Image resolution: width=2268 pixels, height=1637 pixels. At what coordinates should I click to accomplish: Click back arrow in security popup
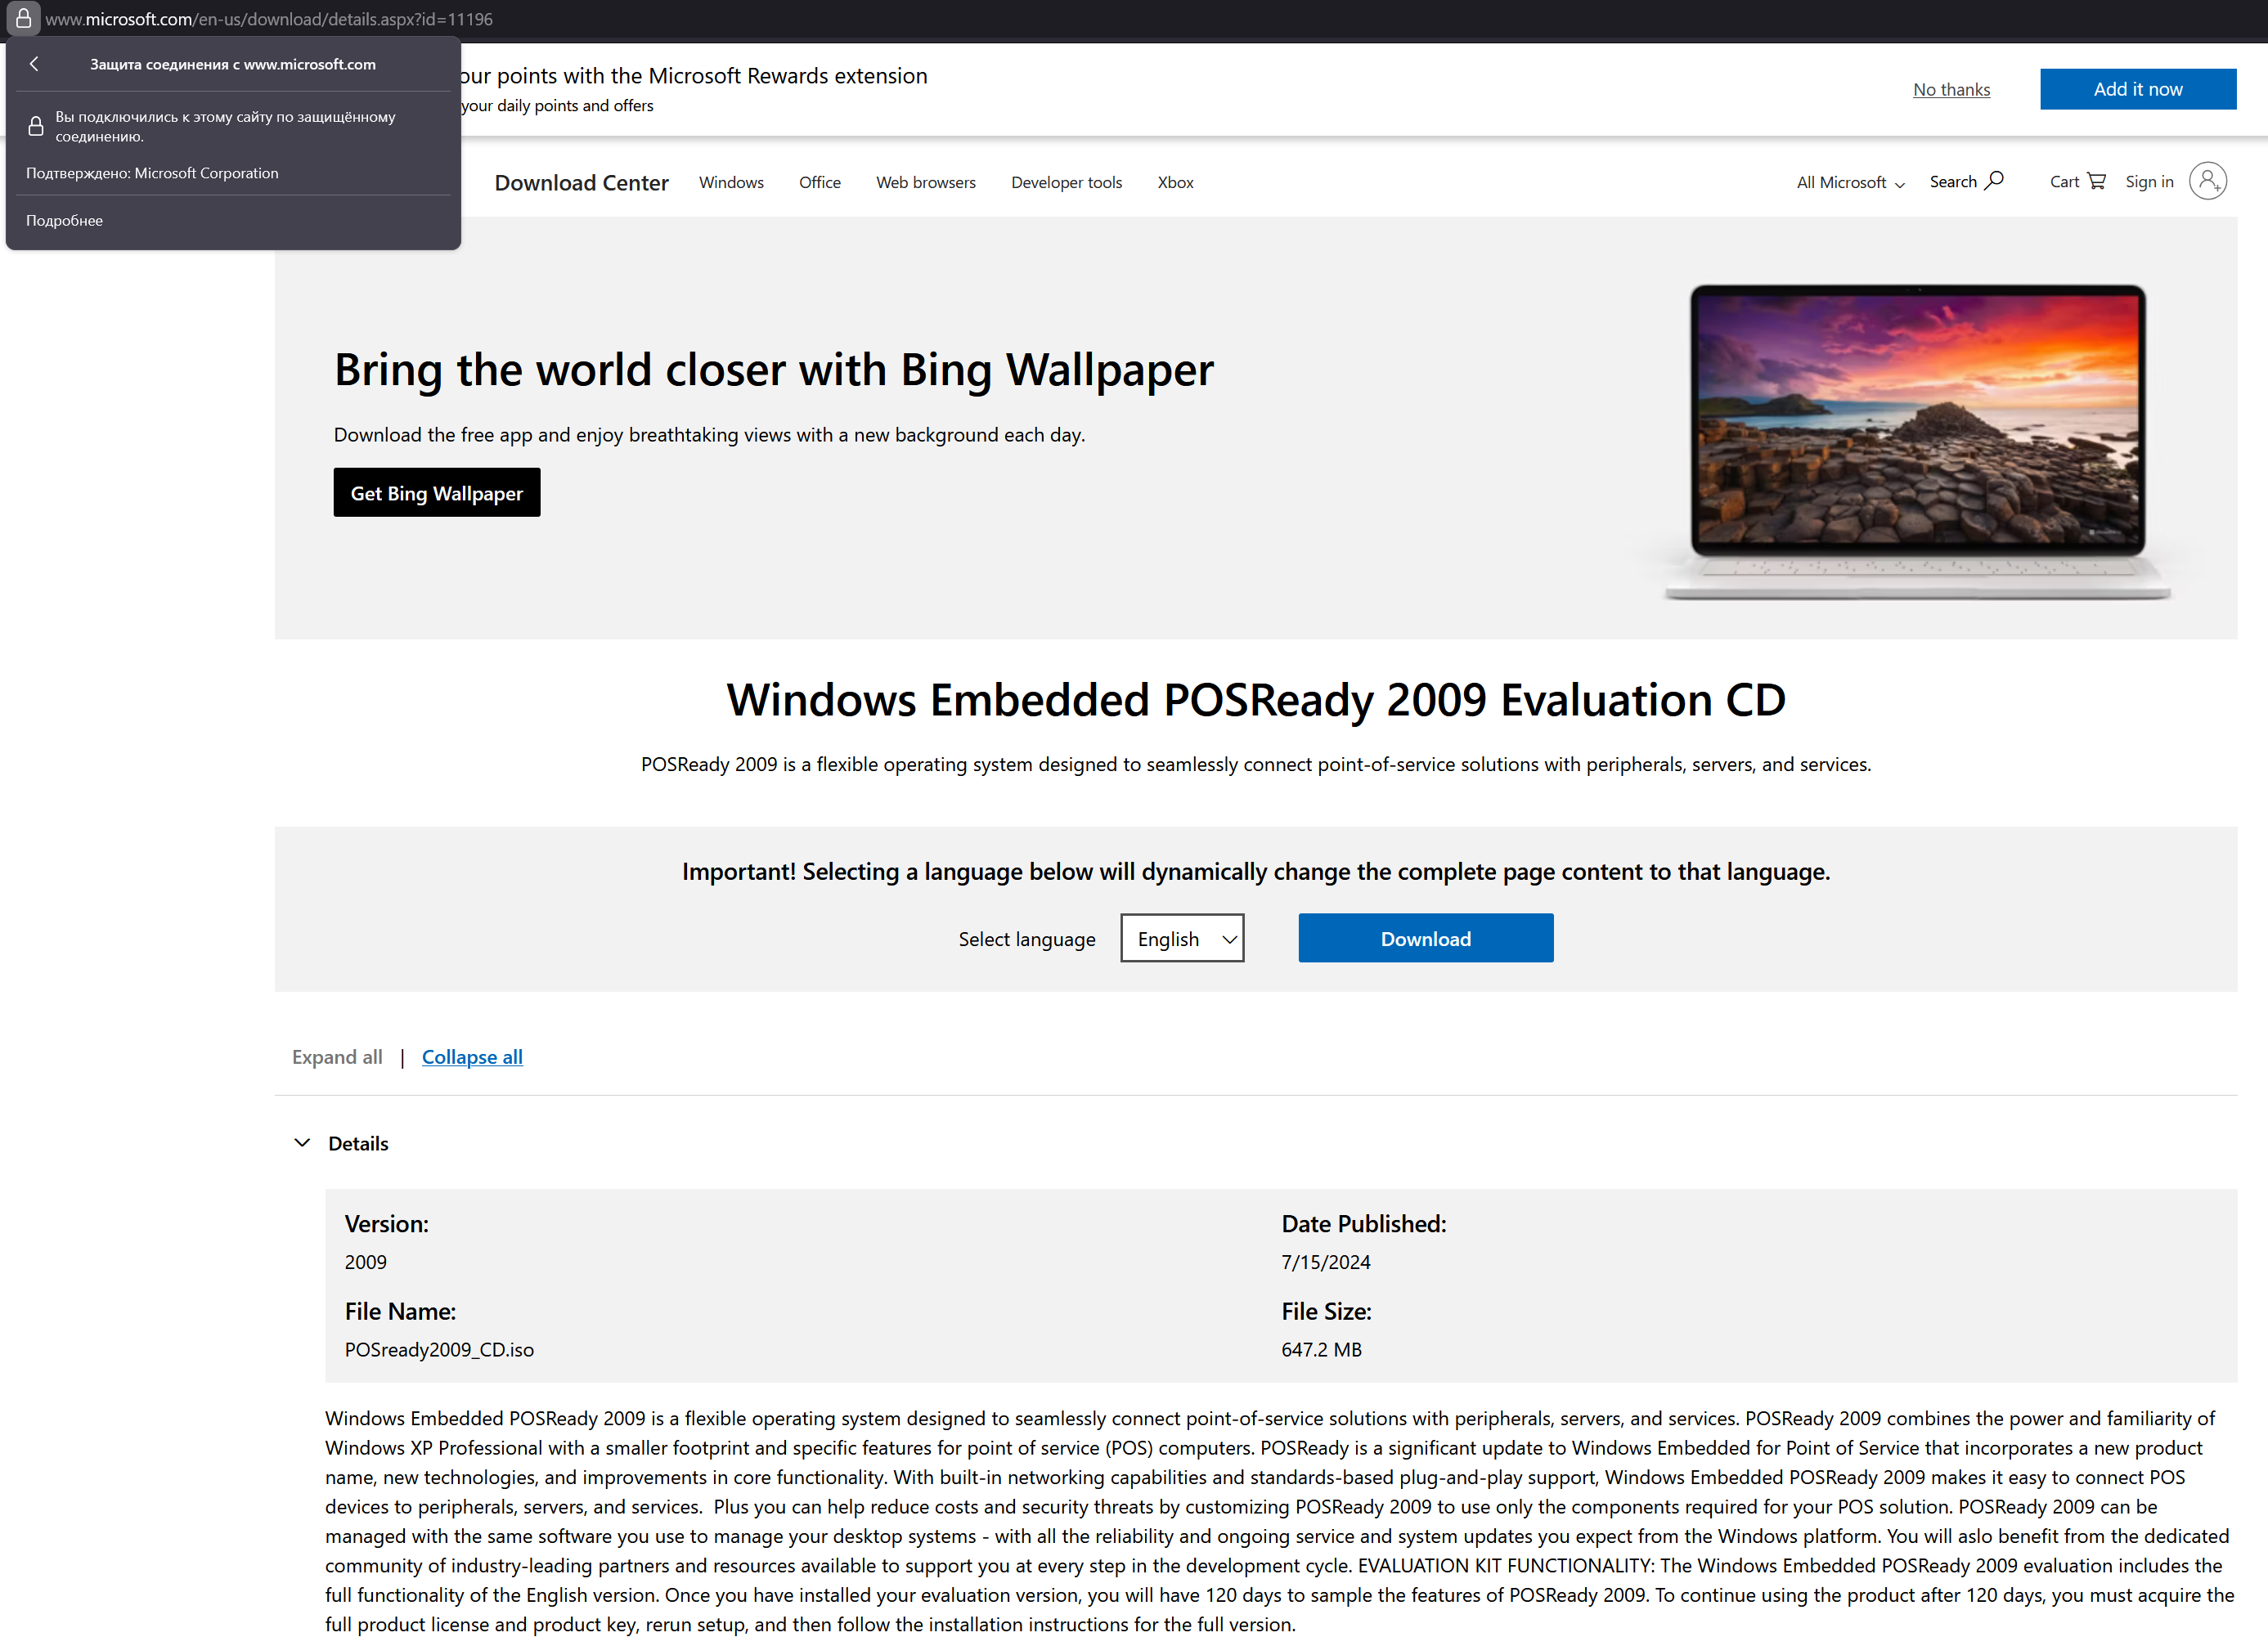(34, 64)
